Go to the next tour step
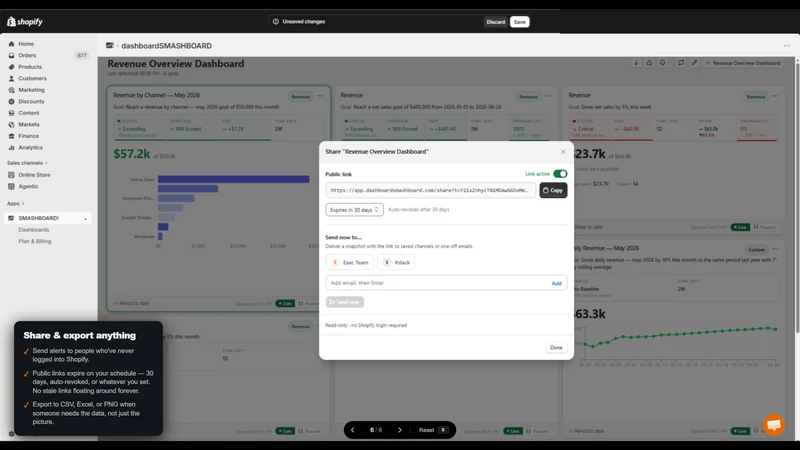 click(x=399, y=430)
